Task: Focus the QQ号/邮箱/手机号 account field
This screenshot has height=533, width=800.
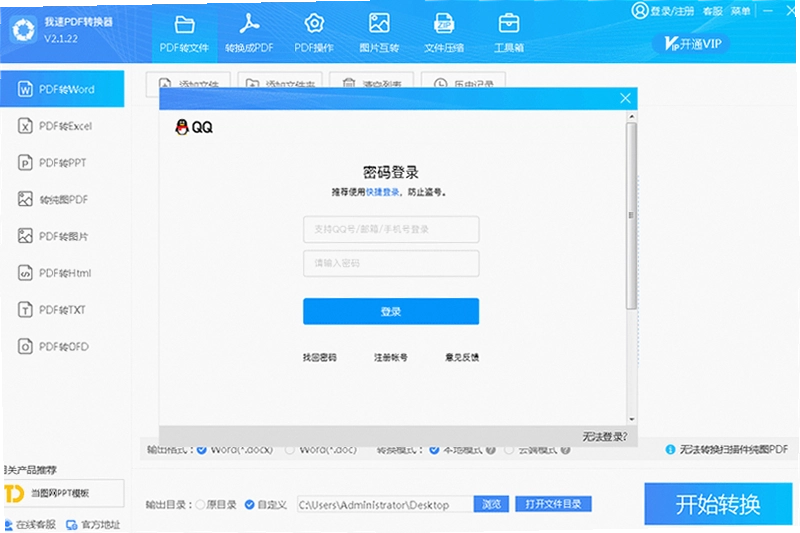Action: pyautogui.click(x=391, y=230)
